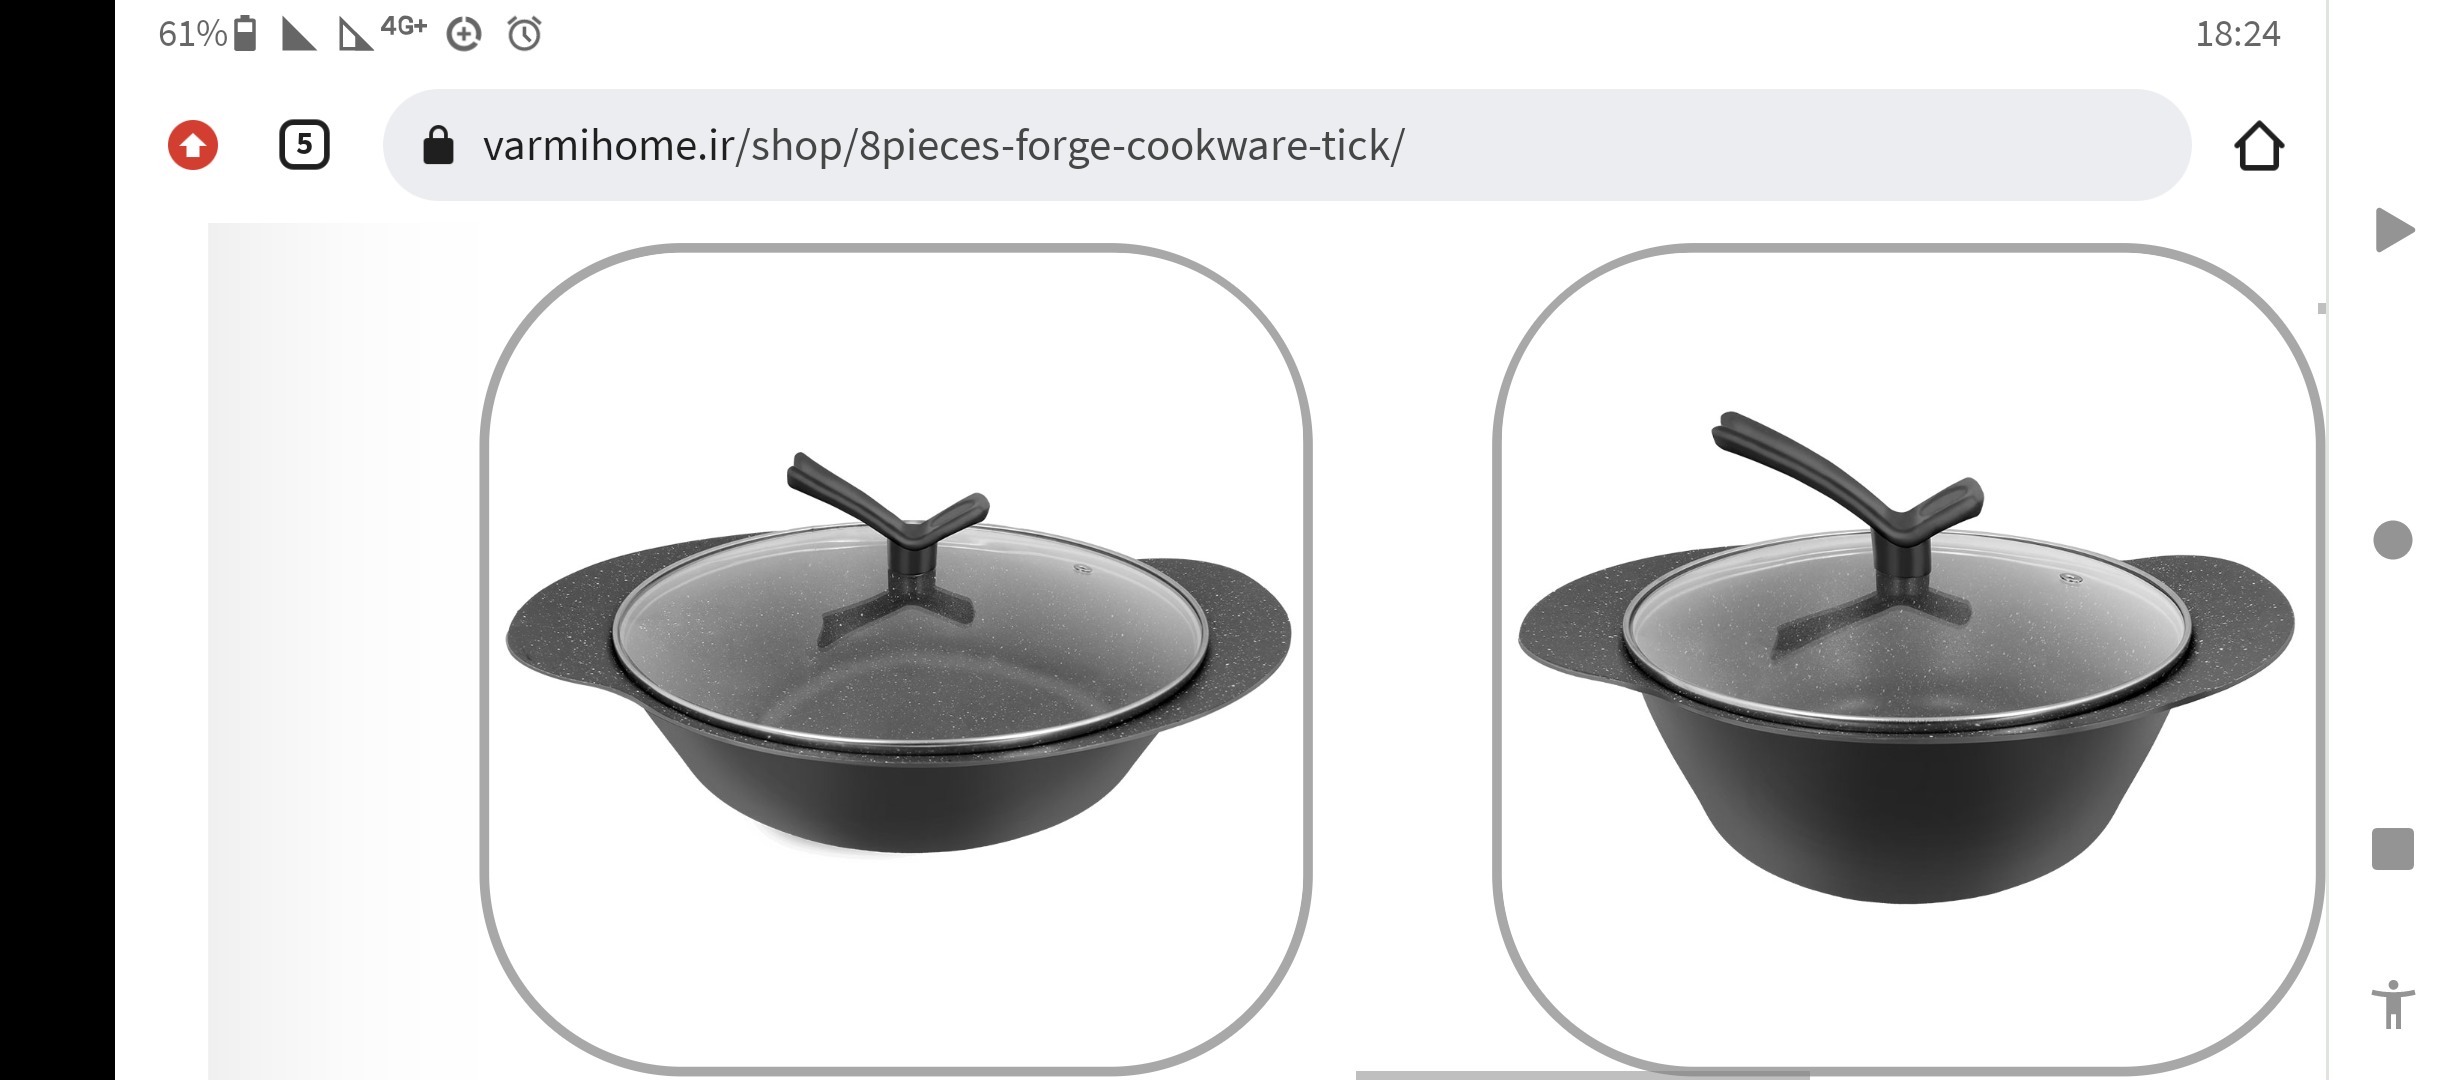Open the left shallow pot image
The width and height of the screenshot is (2460, 1080).
coord(896,658)
